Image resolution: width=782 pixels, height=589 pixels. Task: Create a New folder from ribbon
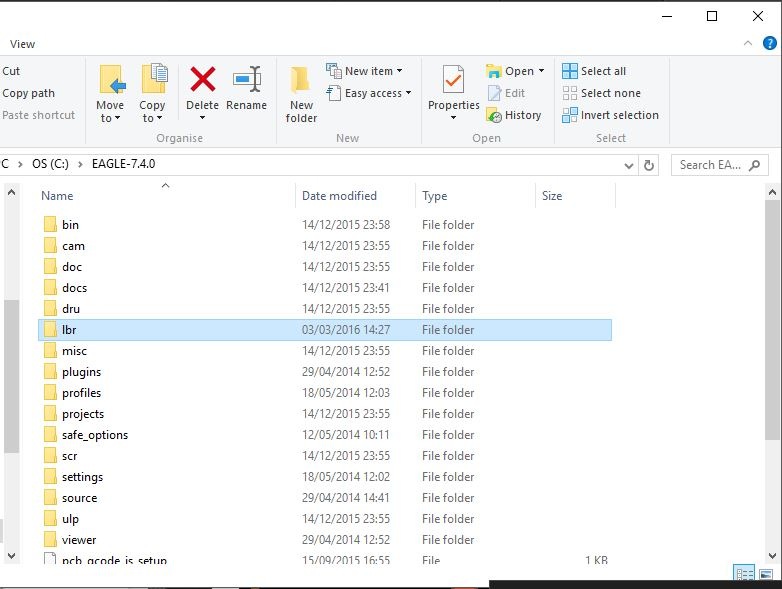point(301,94)
